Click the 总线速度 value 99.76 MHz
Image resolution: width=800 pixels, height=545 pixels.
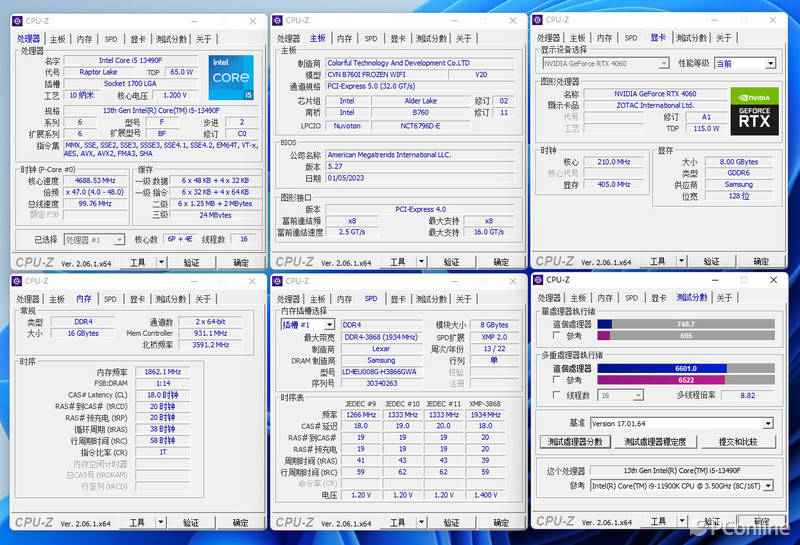coord(95,204)
